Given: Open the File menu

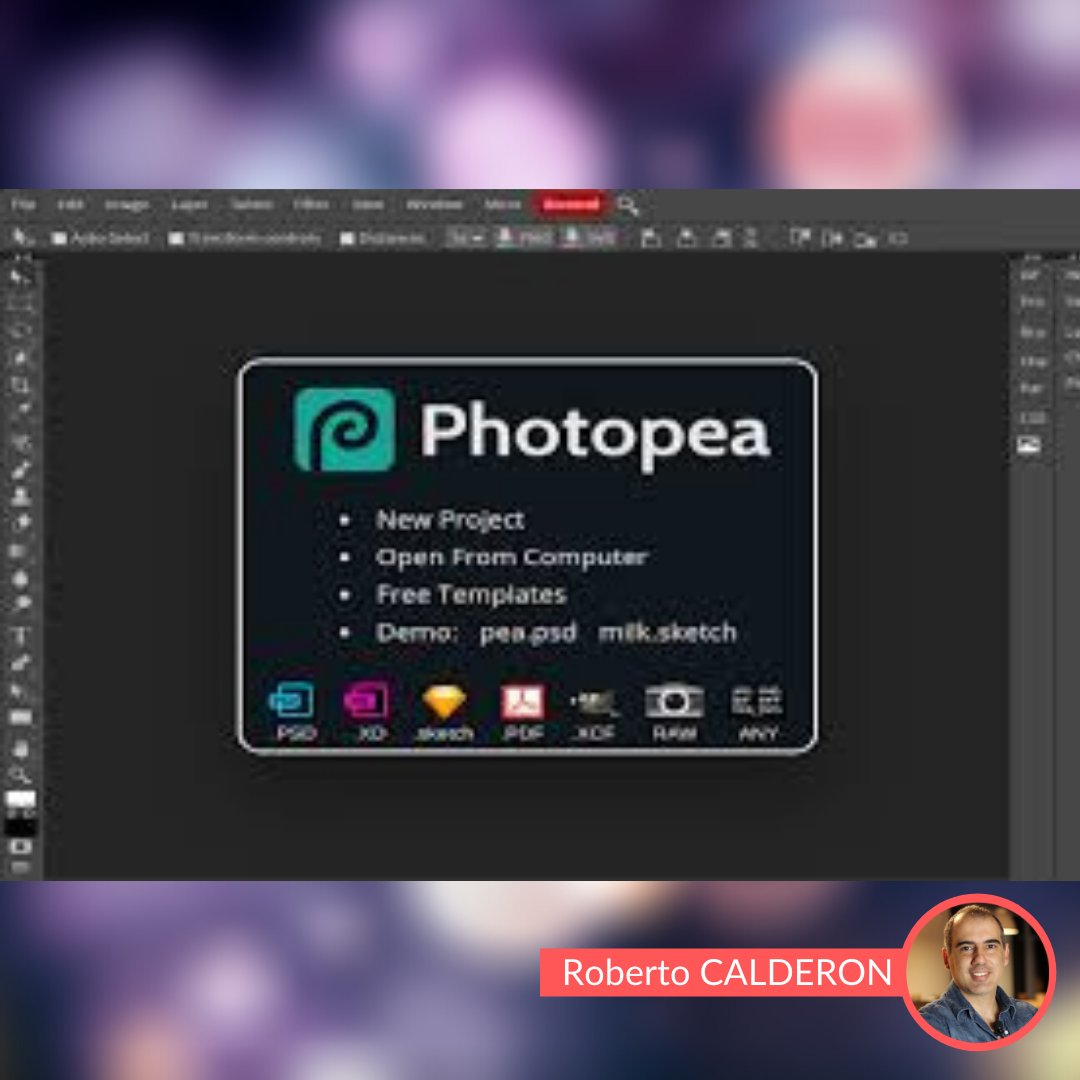Looking at the screenshot, I should (x=23, y=205).
